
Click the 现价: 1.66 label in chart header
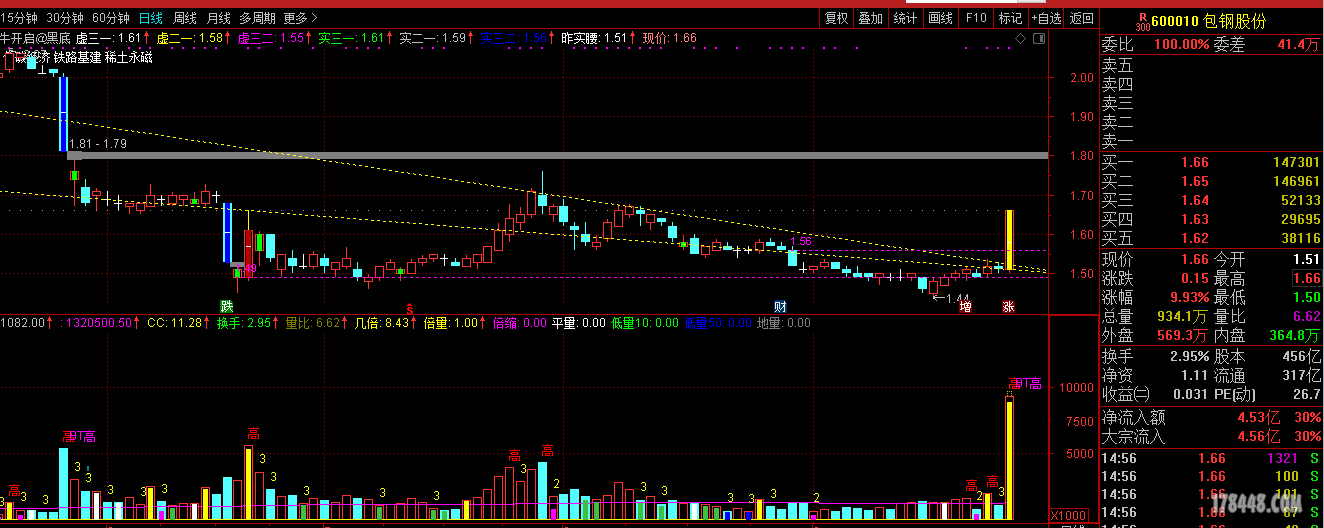[x=669, y=38]
